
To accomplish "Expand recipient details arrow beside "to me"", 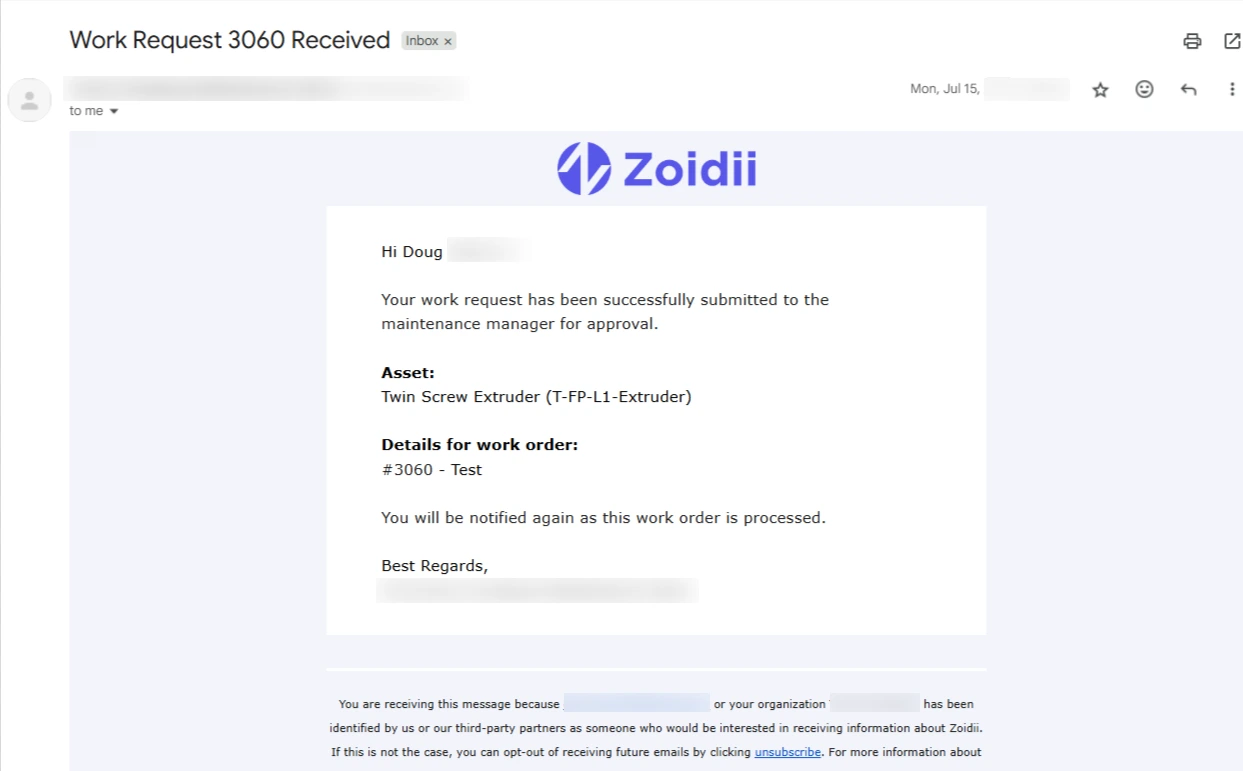I will [114, 111].
